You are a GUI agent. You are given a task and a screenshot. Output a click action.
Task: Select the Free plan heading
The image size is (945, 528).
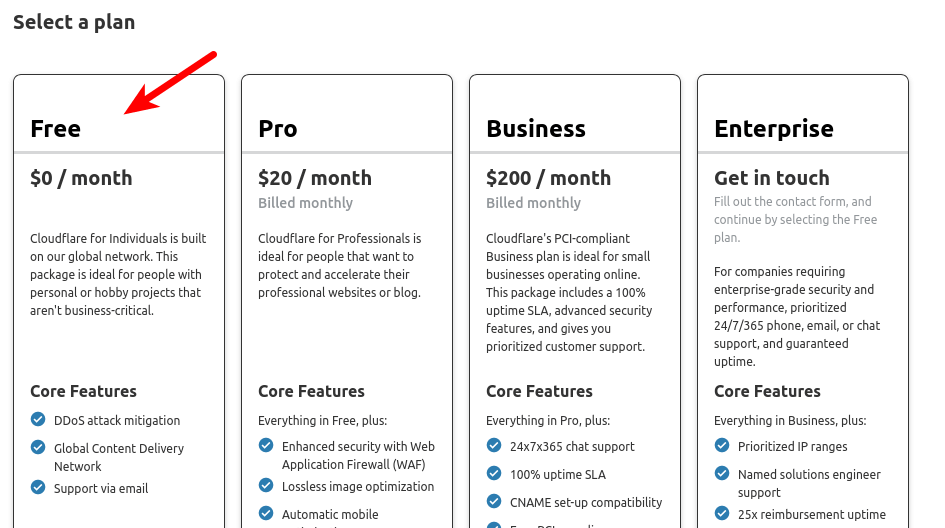[56, 129]
